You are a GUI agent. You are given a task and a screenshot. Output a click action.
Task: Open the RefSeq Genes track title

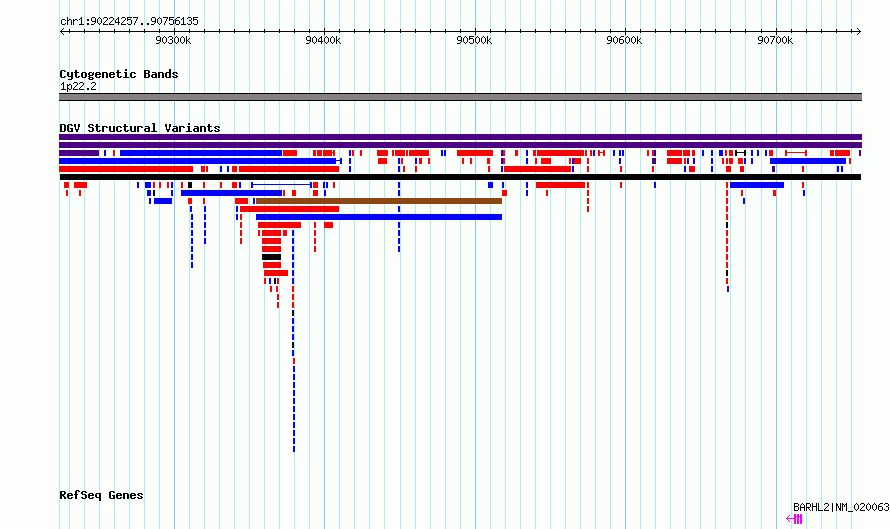pos(101,496)
